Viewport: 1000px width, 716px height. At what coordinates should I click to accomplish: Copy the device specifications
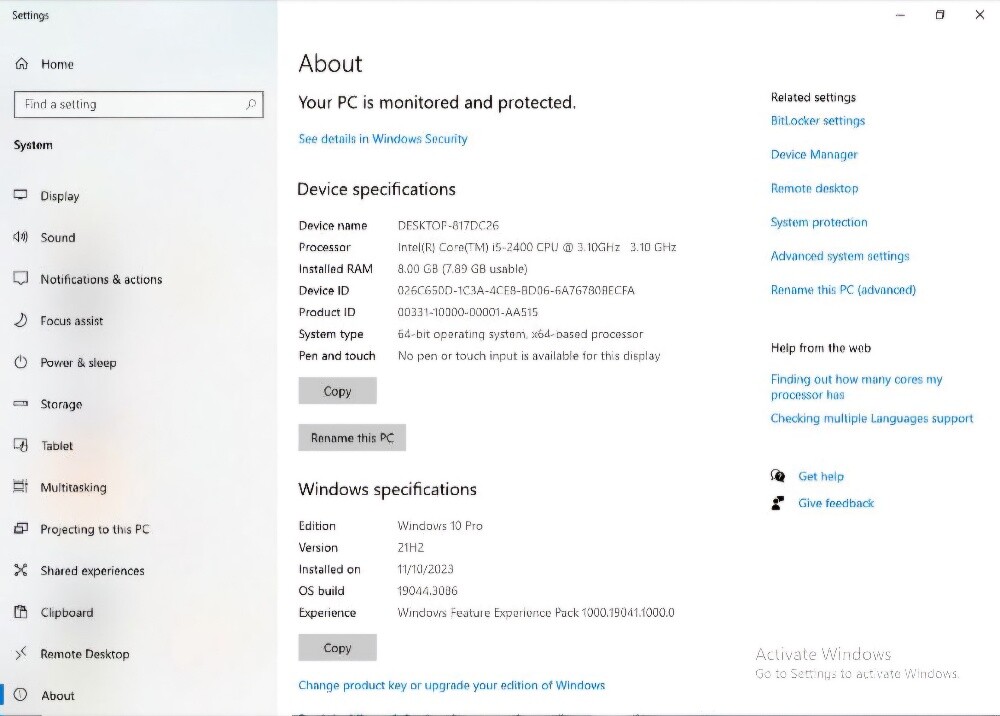pyautogui.click(x=337, y=391)
